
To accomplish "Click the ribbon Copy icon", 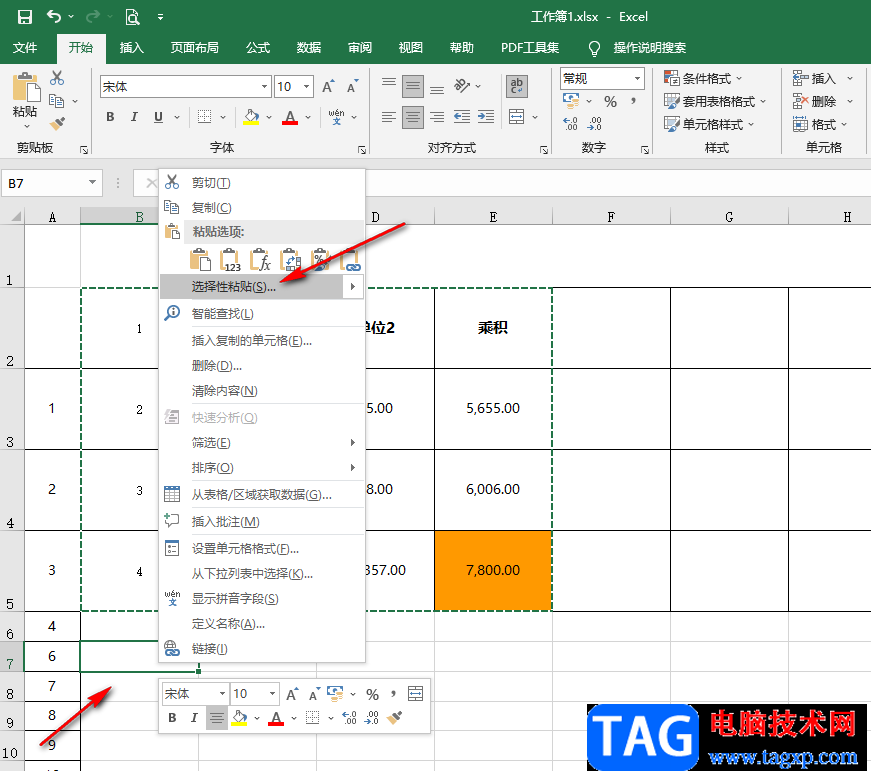I will point(56,101).
